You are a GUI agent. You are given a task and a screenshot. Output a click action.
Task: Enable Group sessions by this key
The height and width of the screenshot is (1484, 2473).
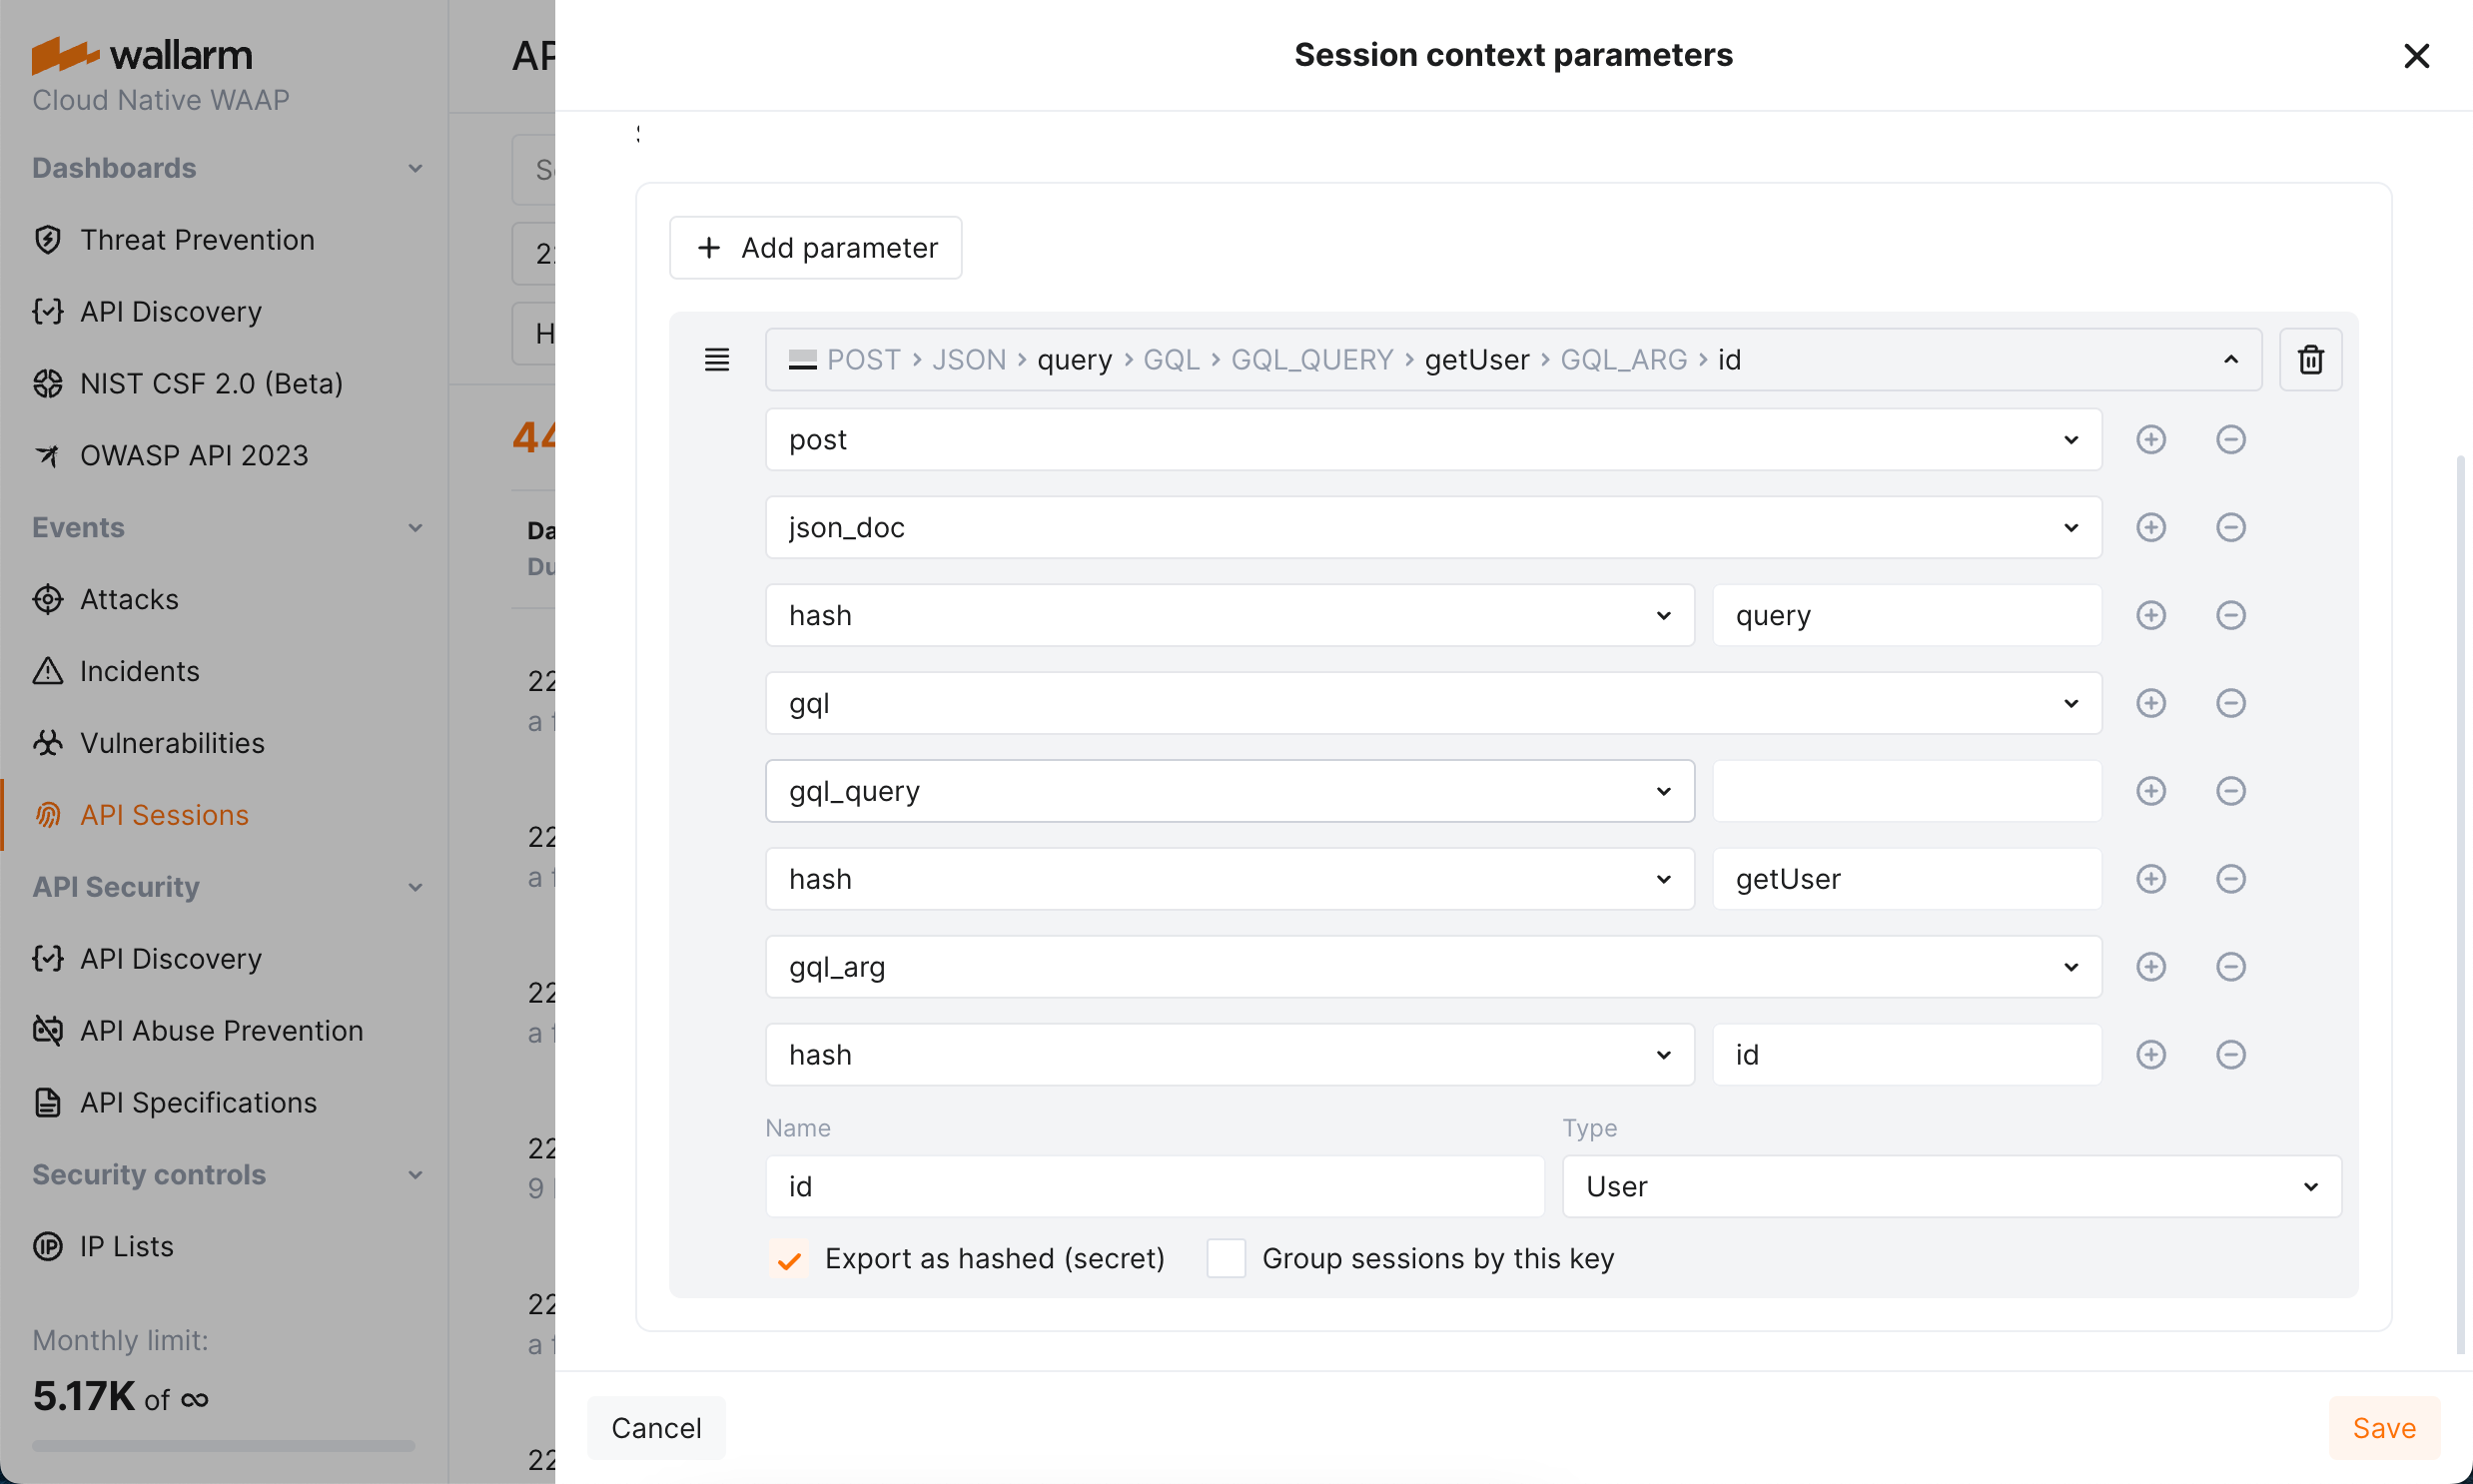(1224, 1258)
